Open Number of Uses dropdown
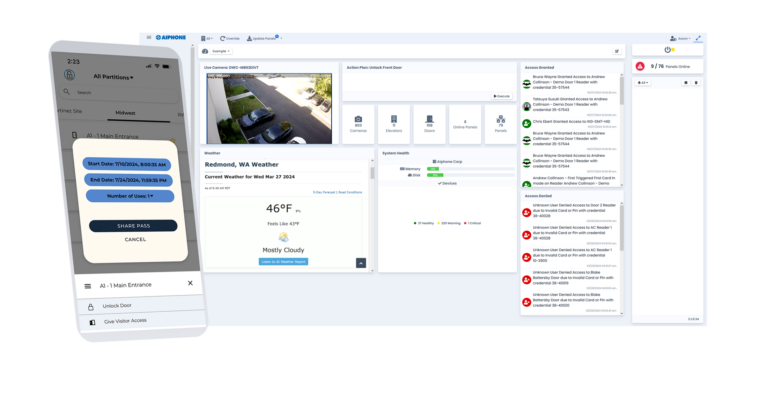768x403 pixels. (x=130, y=196)
